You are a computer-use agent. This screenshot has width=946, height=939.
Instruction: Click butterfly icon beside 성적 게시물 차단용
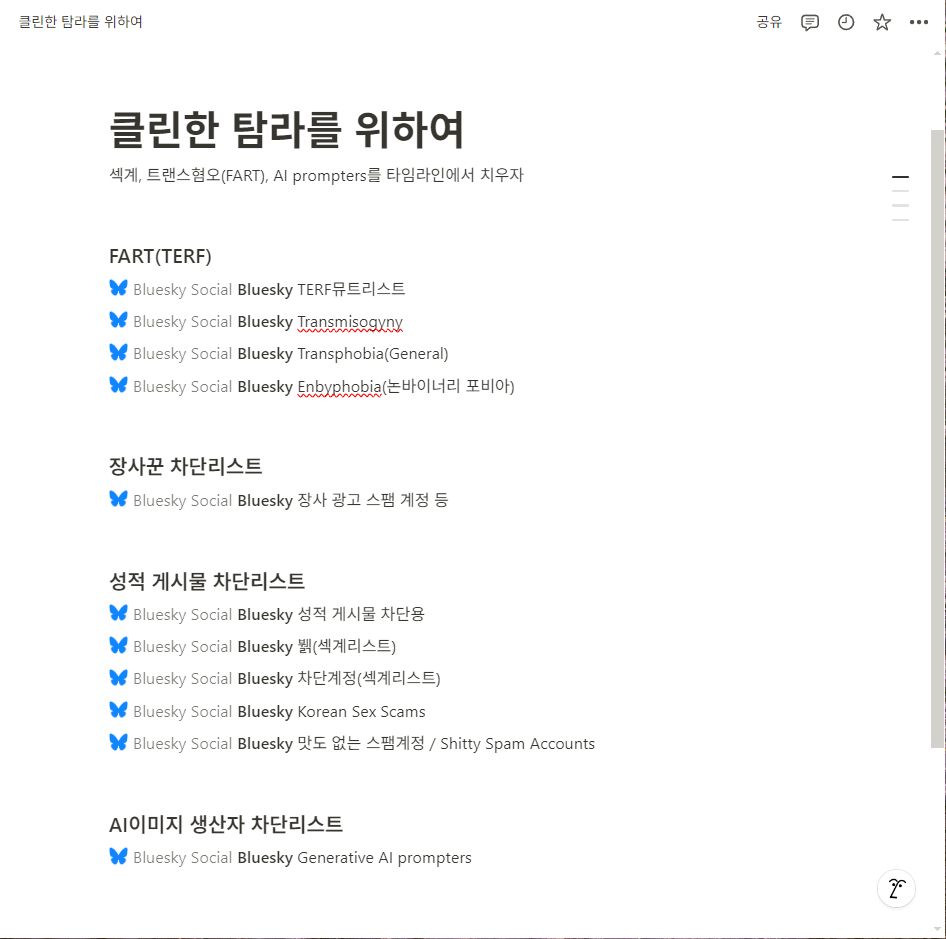118,613
